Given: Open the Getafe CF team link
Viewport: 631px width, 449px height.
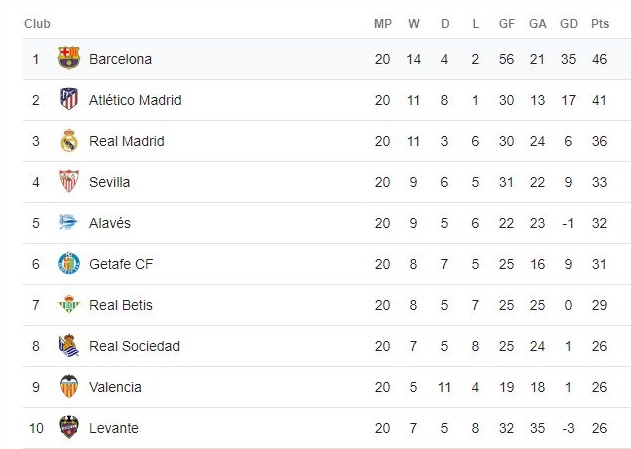Looking at the screenshot, I should (121, 264).
